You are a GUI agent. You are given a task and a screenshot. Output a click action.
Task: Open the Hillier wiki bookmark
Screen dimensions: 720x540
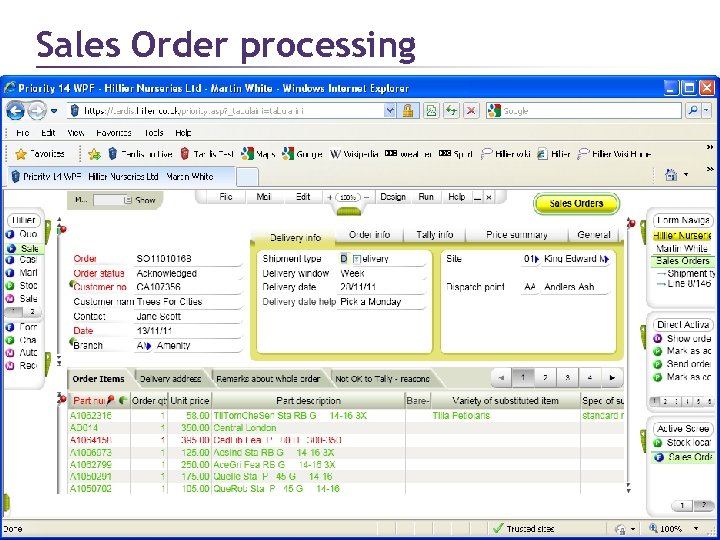(x=505, y=154)
